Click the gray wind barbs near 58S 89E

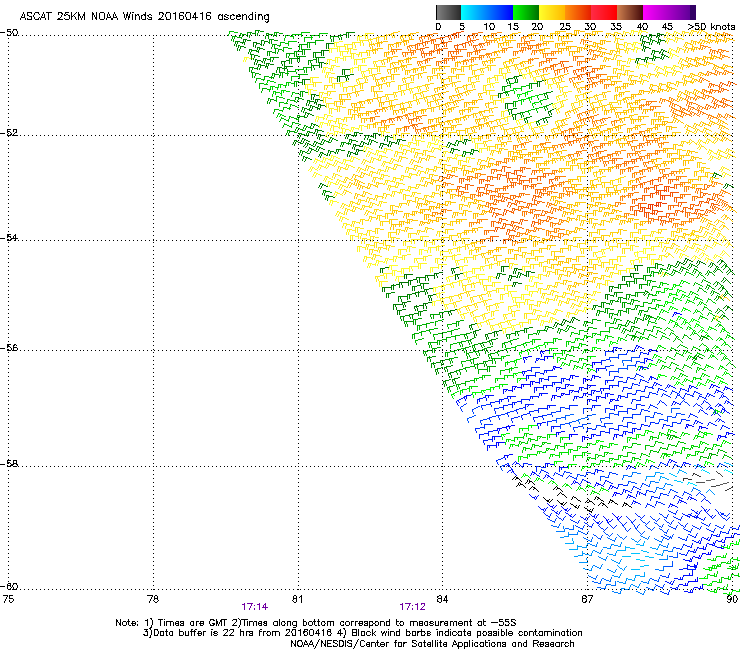tap(708, 481)
